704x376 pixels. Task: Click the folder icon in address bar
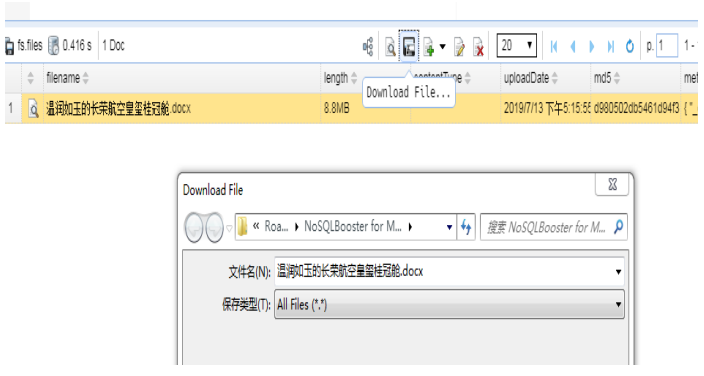point(242,226)
